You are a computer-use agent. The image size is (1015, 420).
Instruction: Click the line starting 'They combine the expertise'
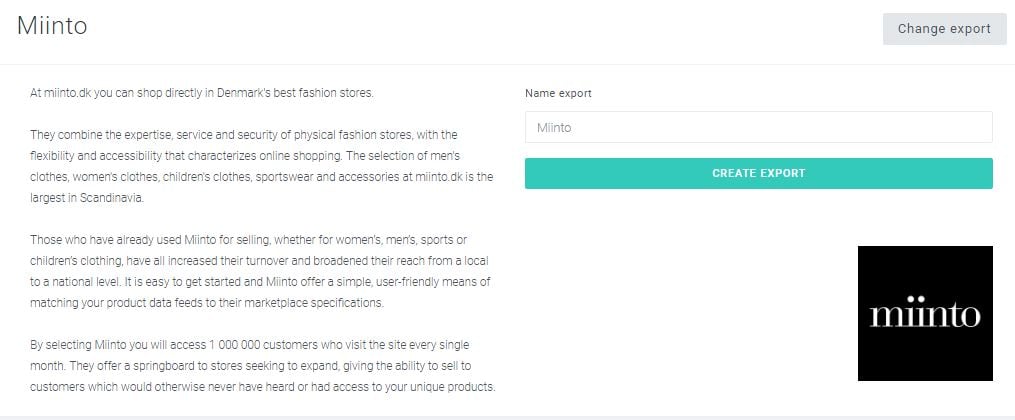tap(243, 135)
